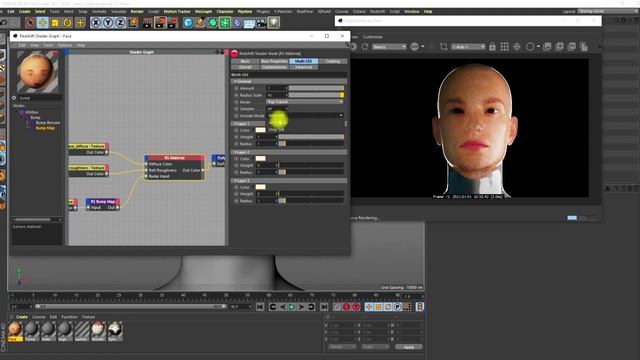Viewport: 640px width, 360px height.
Task: Toggle Z axis lock
Action: [120, 23]
